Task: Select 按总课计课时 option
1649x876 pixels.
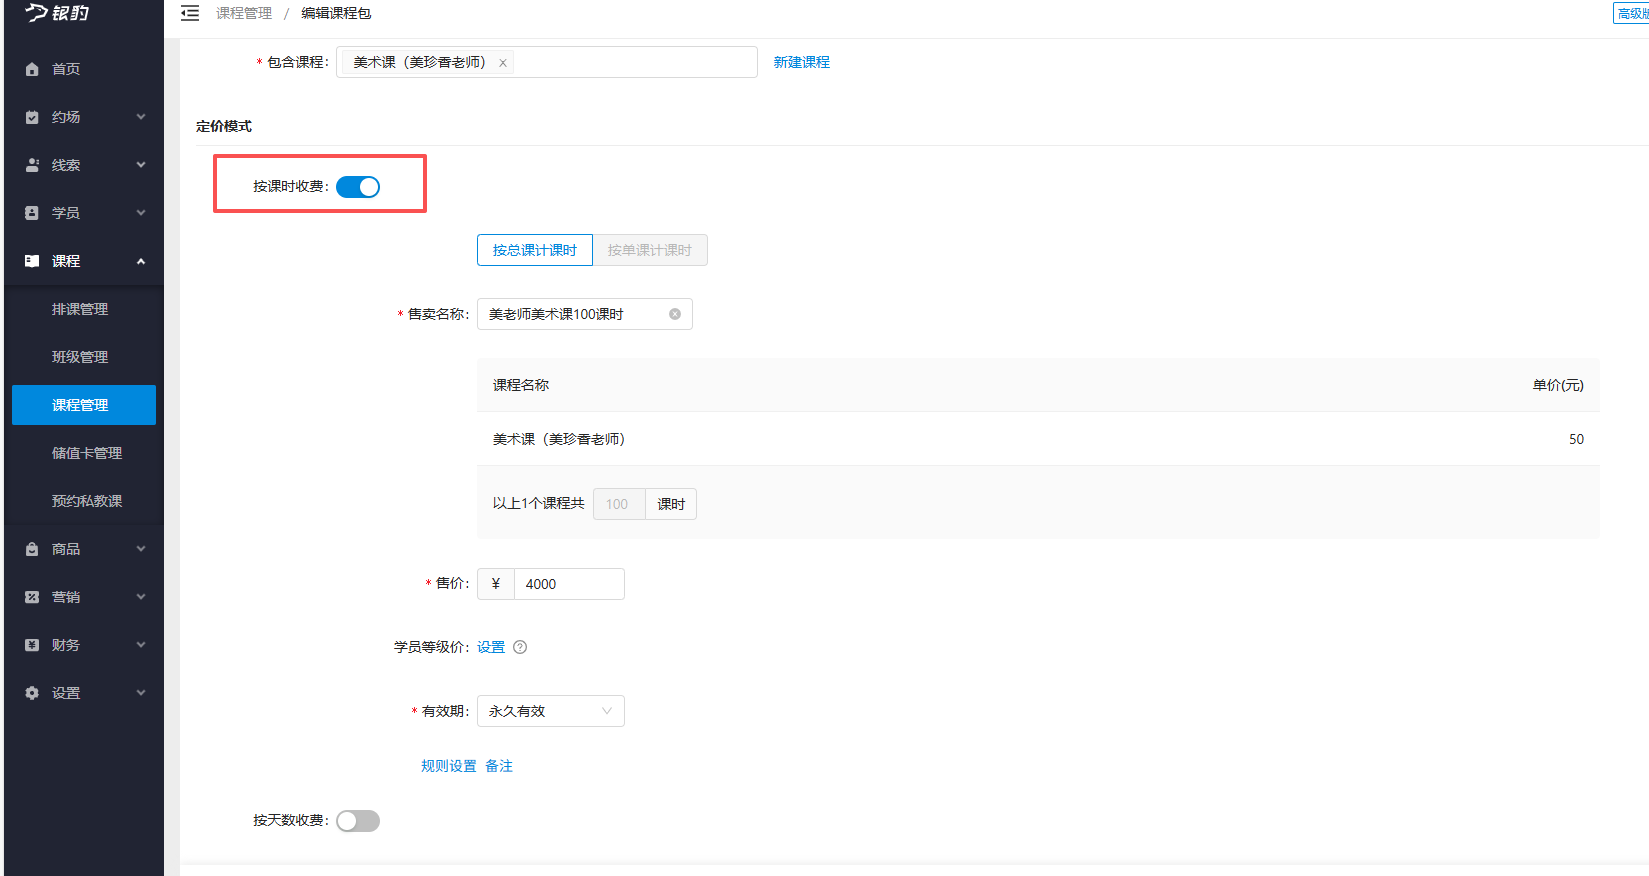Action: point(535,250)
